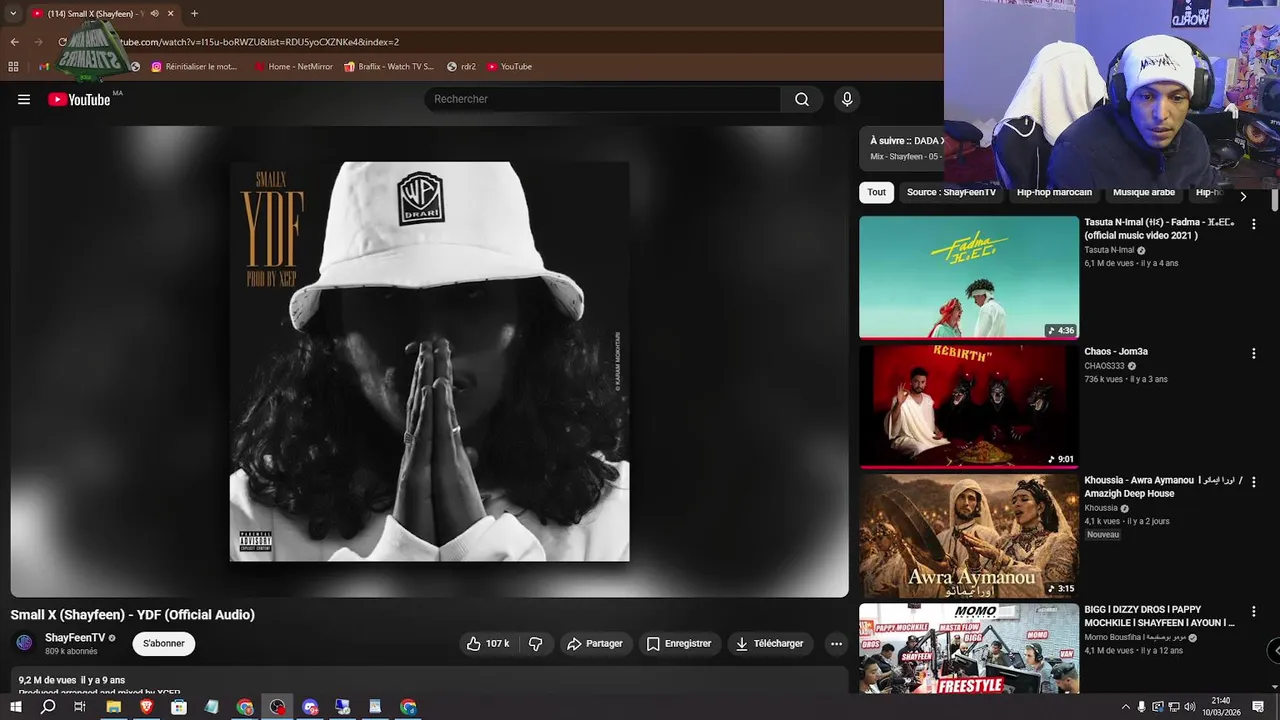Open options menu for Chaos - Jom3a

click(1253, 354)
